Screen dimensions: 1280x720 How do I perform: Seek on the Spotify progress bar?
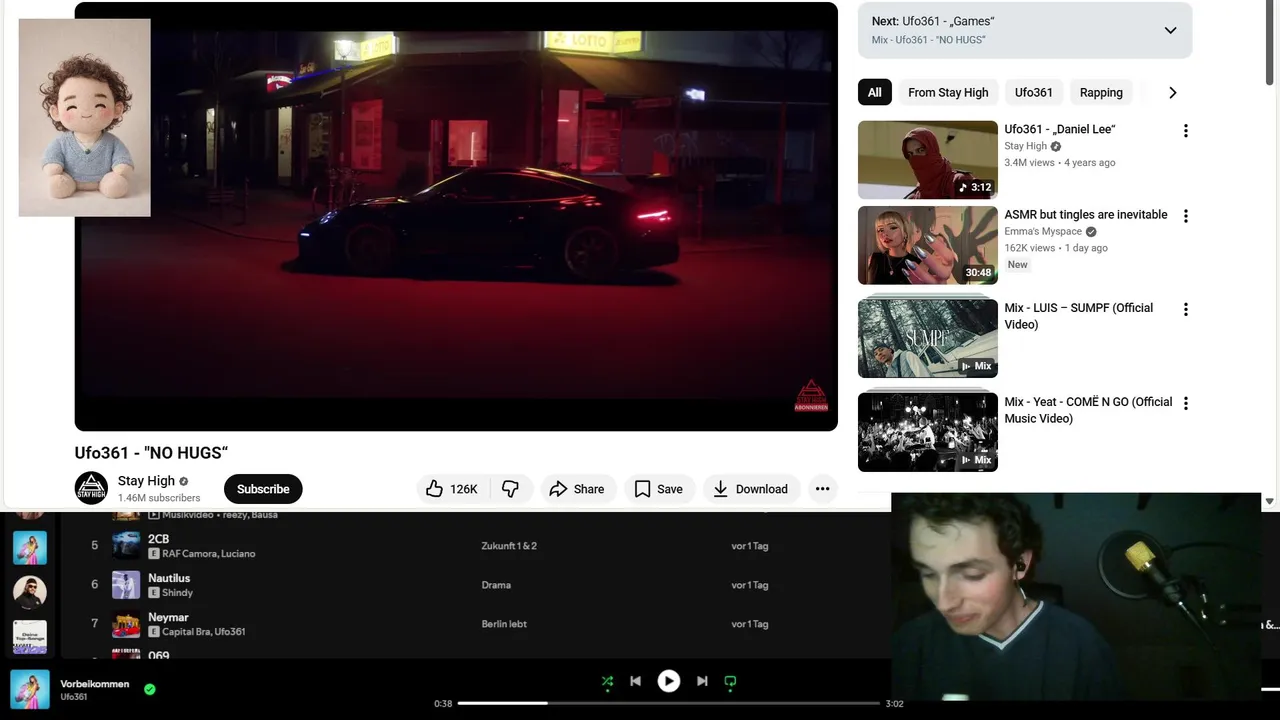click(669, 703)
